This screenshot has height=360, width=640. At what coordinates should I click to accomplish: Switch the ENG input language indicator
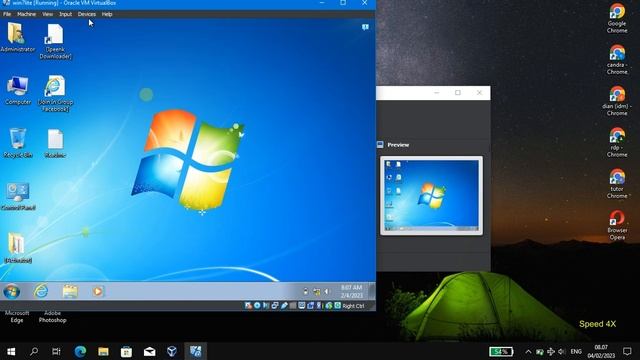tap(576, 351)
